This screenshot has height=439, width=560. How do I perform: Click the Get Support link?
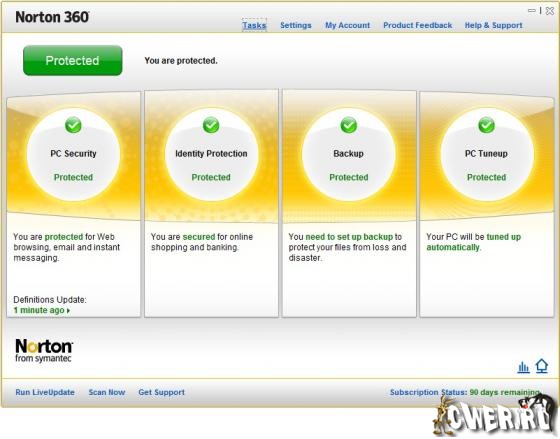(161, 392)
